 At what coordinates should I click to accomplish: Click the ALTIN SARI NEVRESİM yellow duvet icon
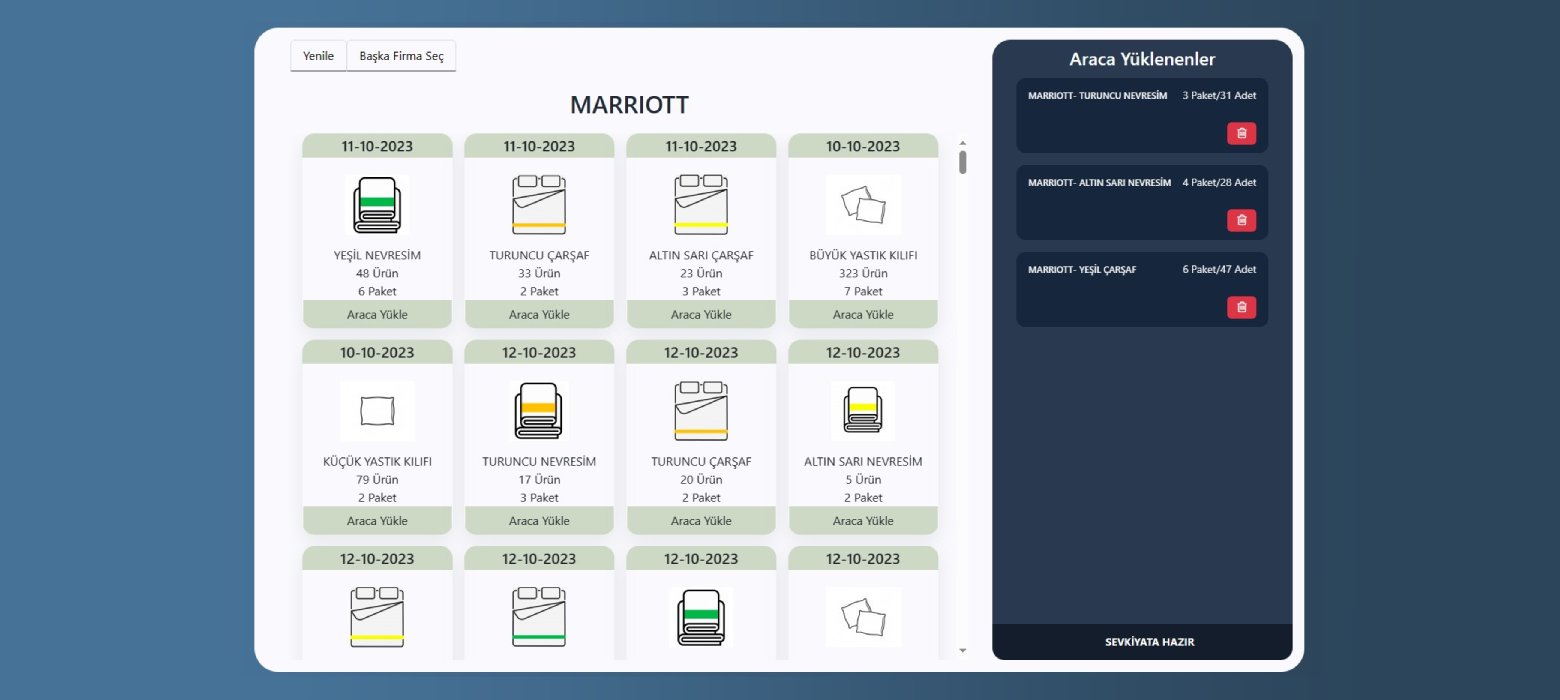click(x=863, y=411)
